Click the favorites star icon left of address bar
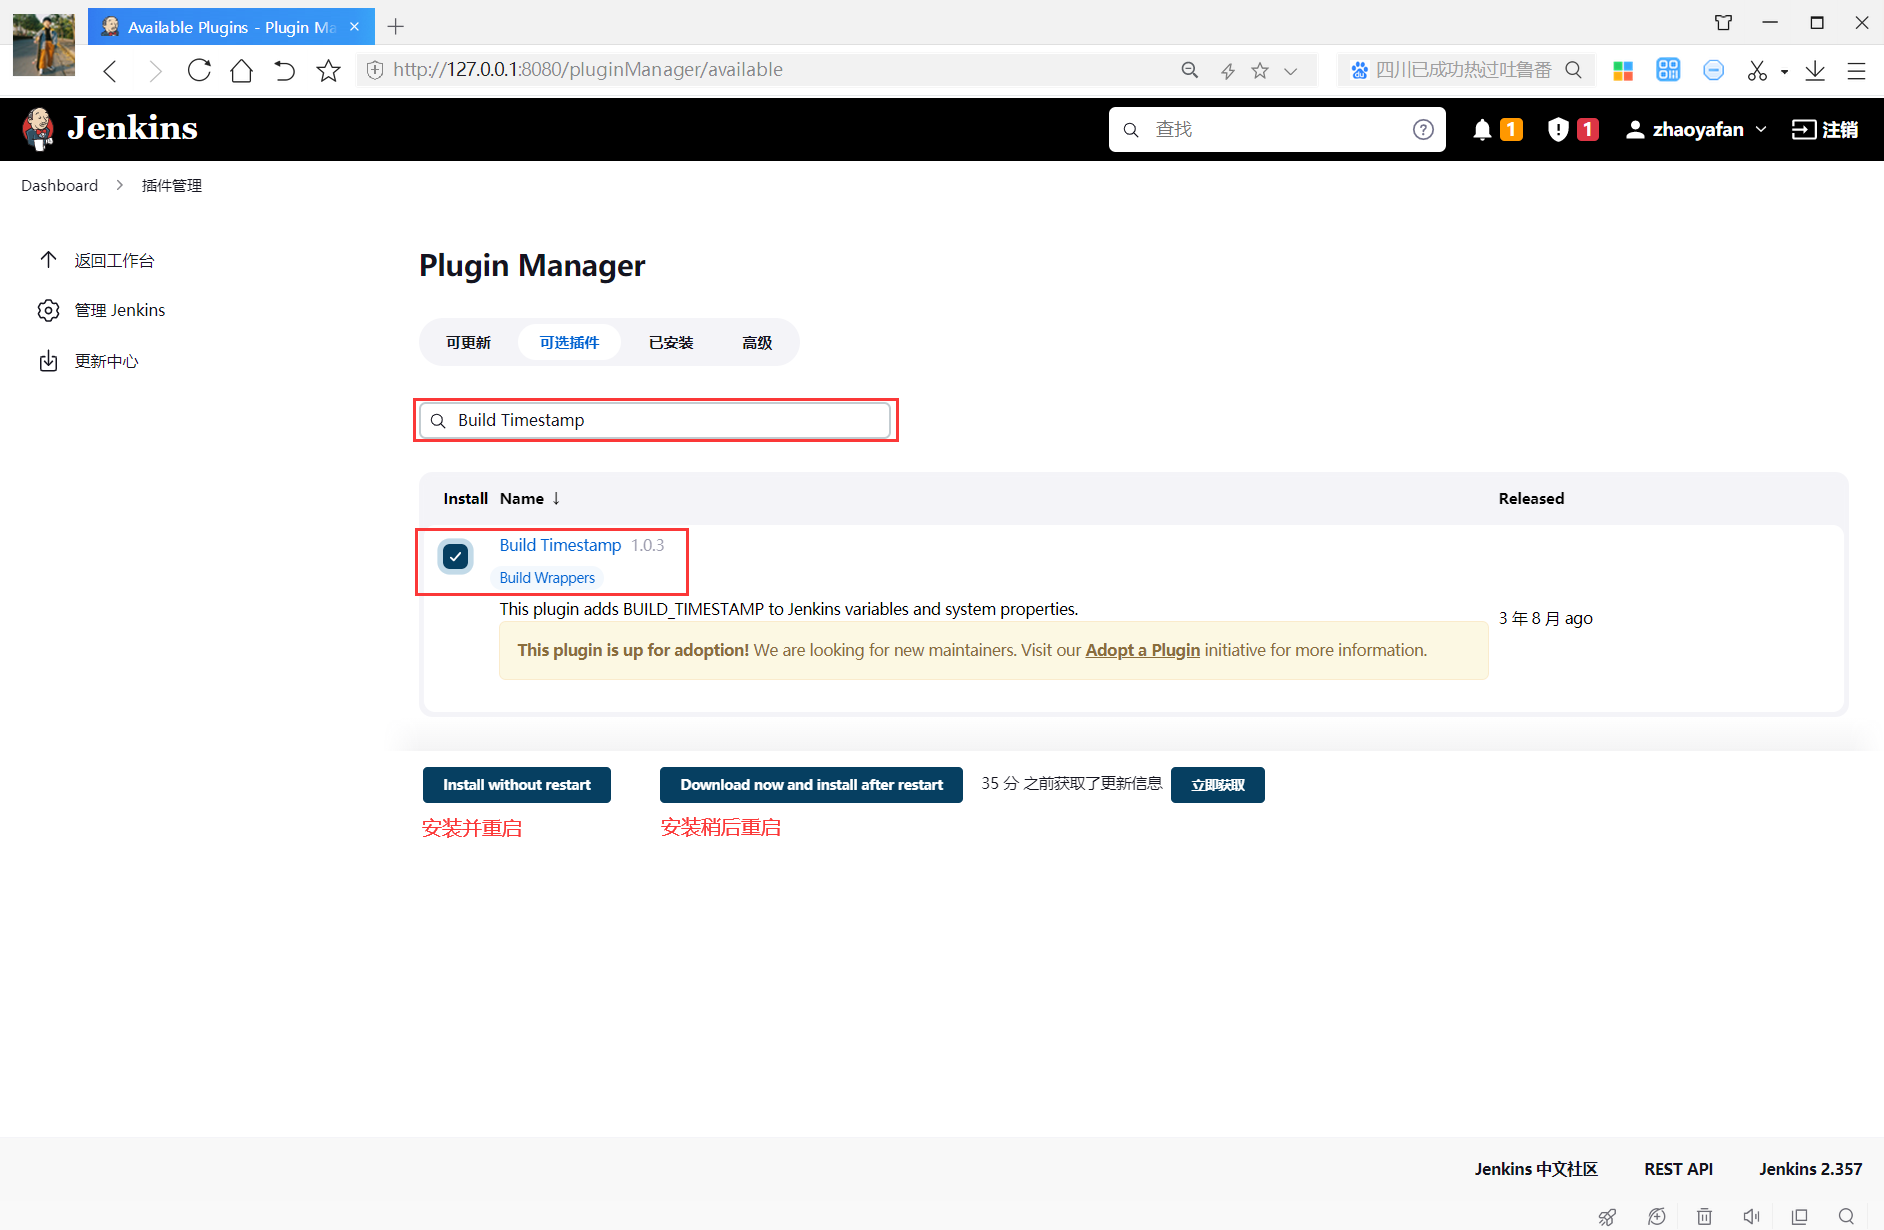Image resolution: width=1884 pixels, height=1230 pixels. [x=328, y=70]
